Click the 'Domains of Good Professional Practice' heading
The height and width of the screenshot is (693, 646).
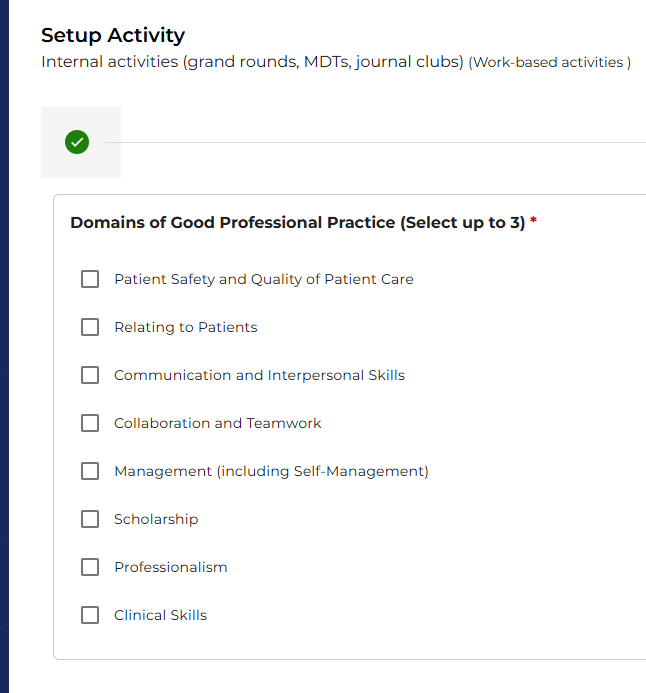click(297, 222)
